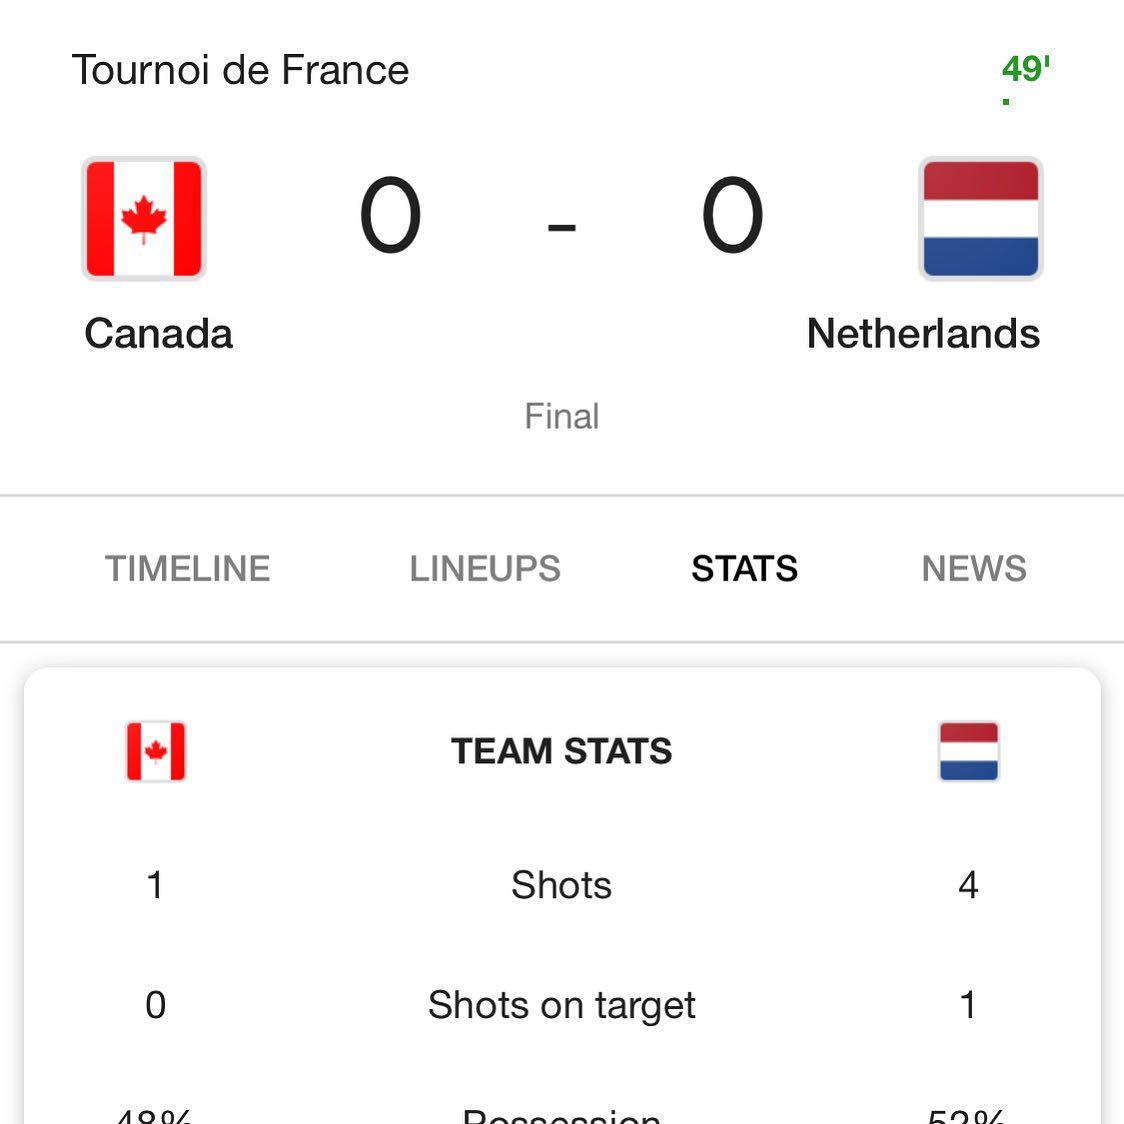This screenshot has height=1124, width=1124.
Task: Tap the green 49' match minute indicator
Action: click(1026, 70)
